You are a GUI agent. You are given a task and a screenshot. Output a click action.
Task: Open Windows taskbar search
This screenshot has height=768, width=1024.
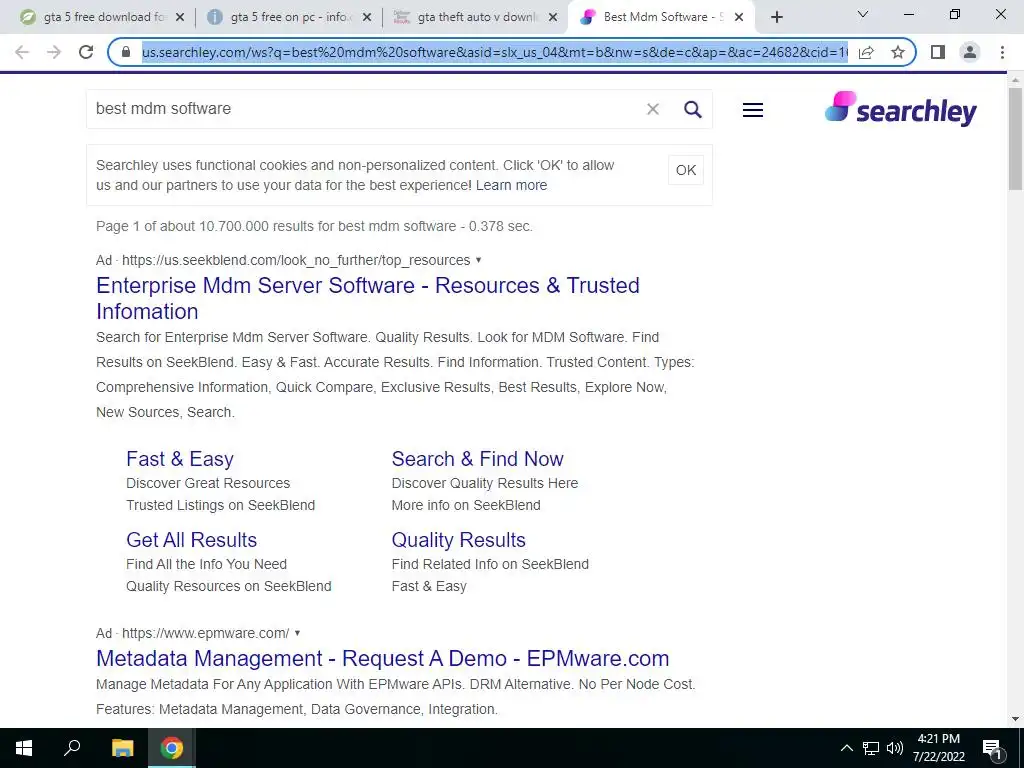tap(72, 748)
